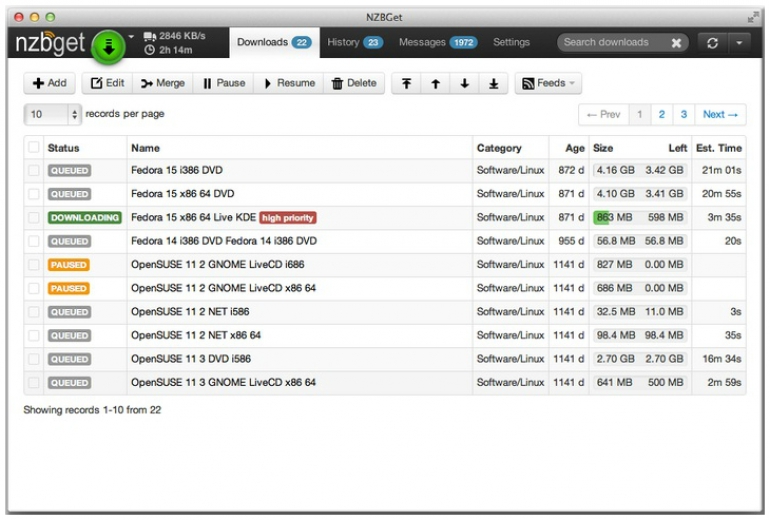Viewport: 770px width, 520px height.
Task: Click Software/Linux category of Fedora 15 i386 DVD
Action: 510,170
